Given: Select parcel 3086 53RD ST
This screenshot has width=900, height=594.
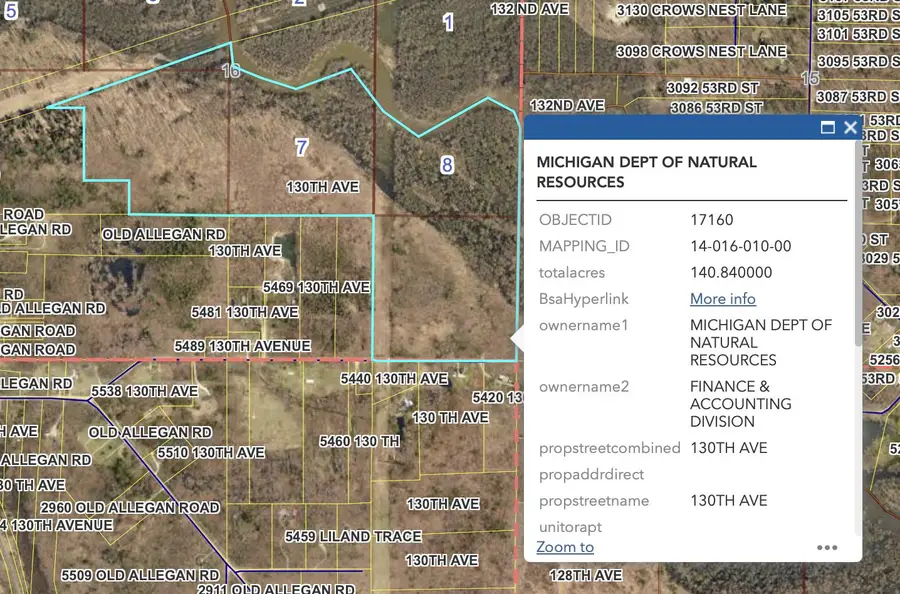Looking at the screenshot, I should point(716,108).
